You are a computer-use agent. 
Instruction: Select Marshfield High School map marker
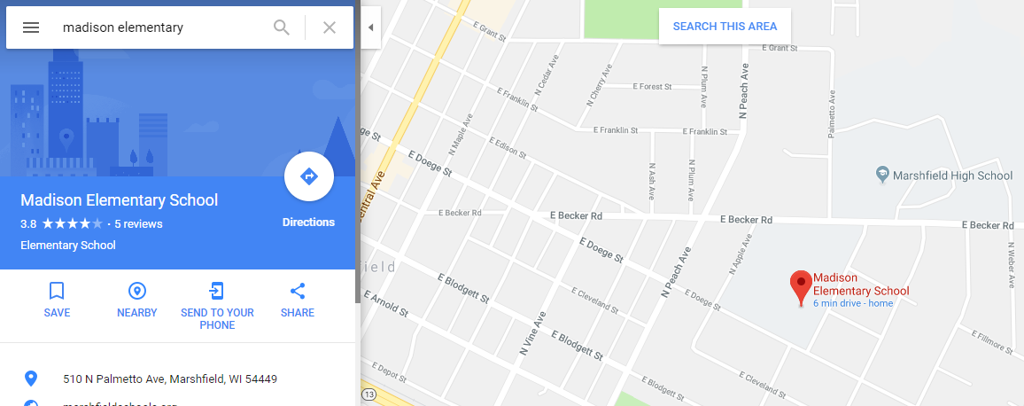(x=883, y=175)
